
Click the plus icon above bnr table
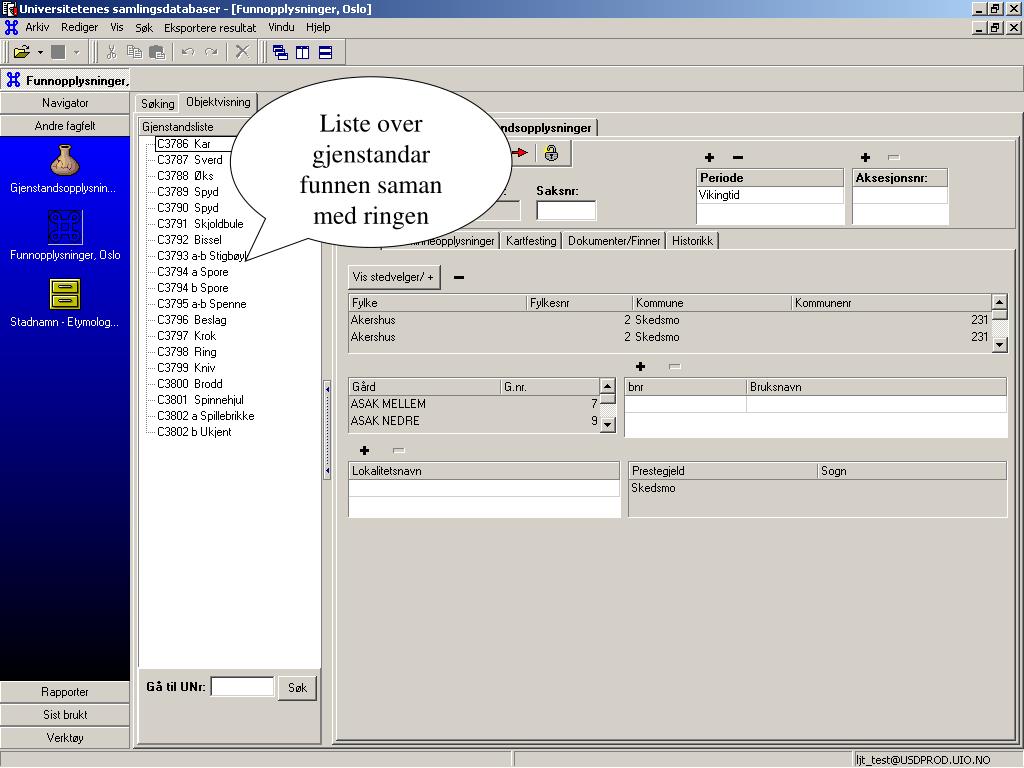640,367
